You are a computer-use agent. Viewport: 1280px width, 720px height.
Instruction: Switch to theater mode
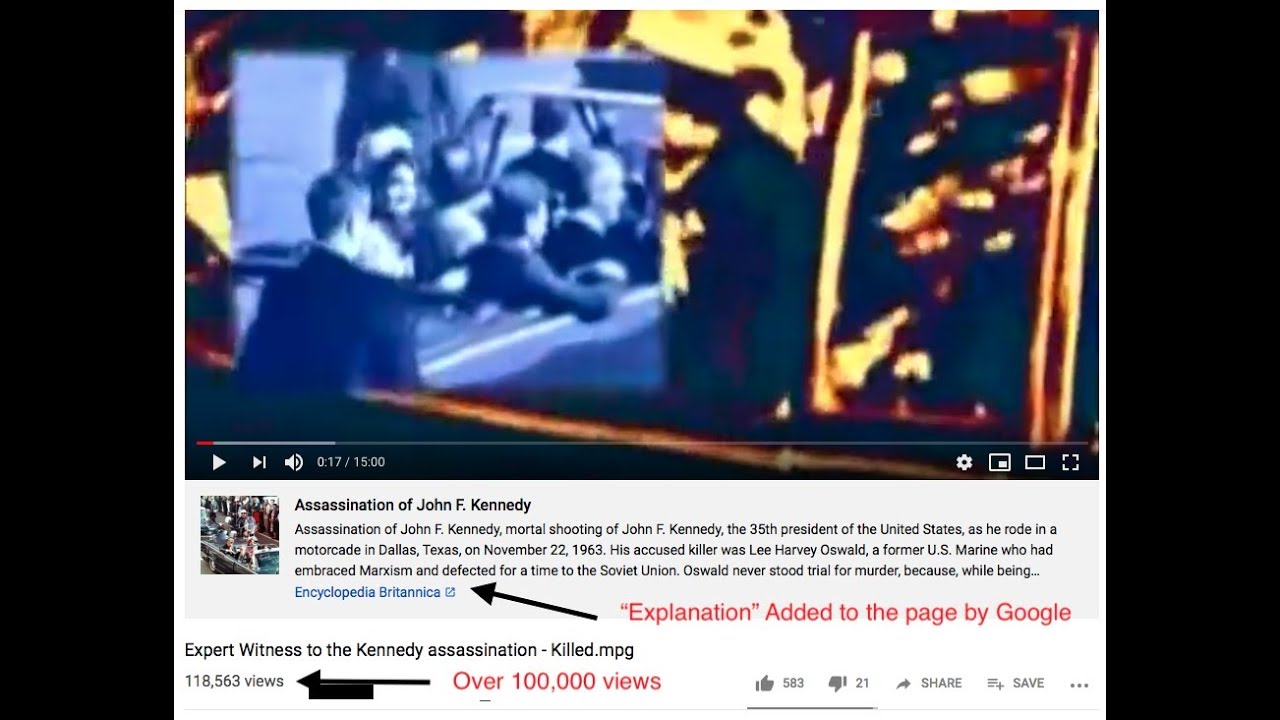[1035, 462]
